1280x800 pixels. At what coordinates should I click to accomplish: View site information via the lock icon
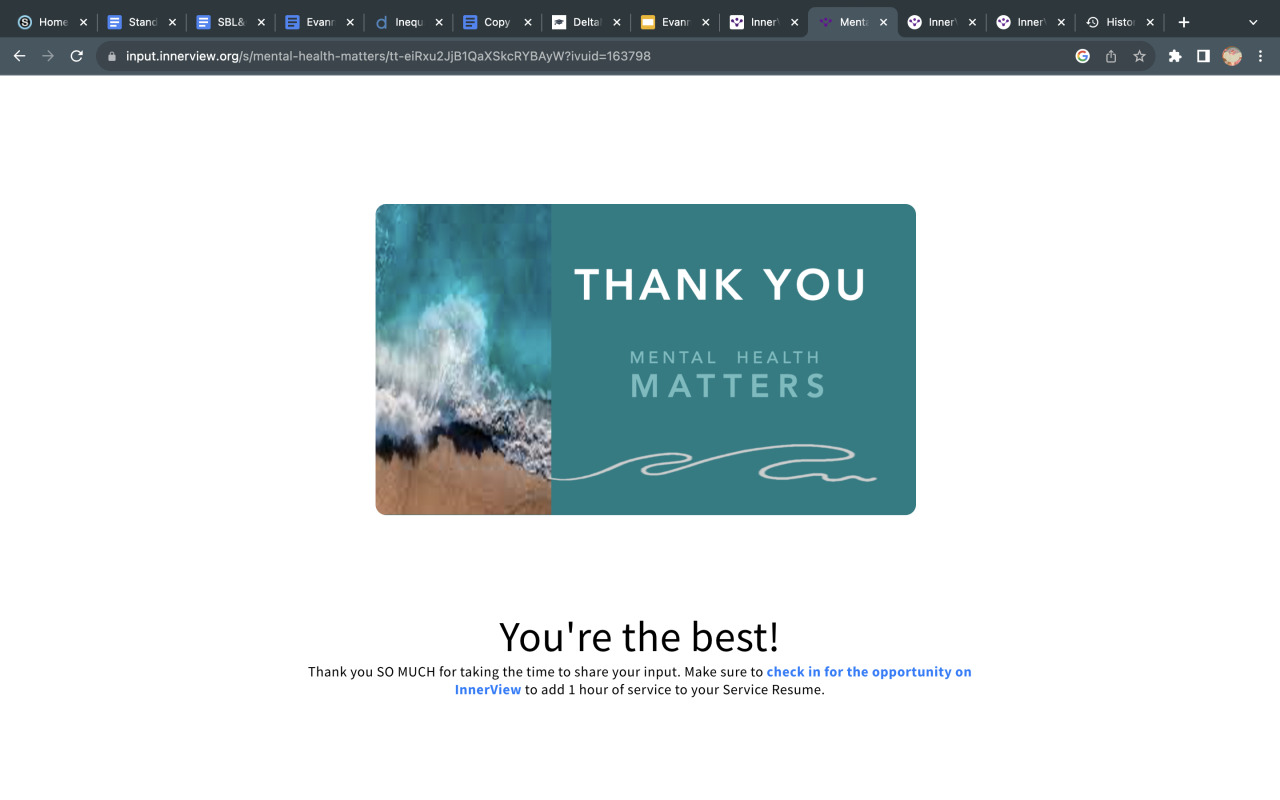112,57
